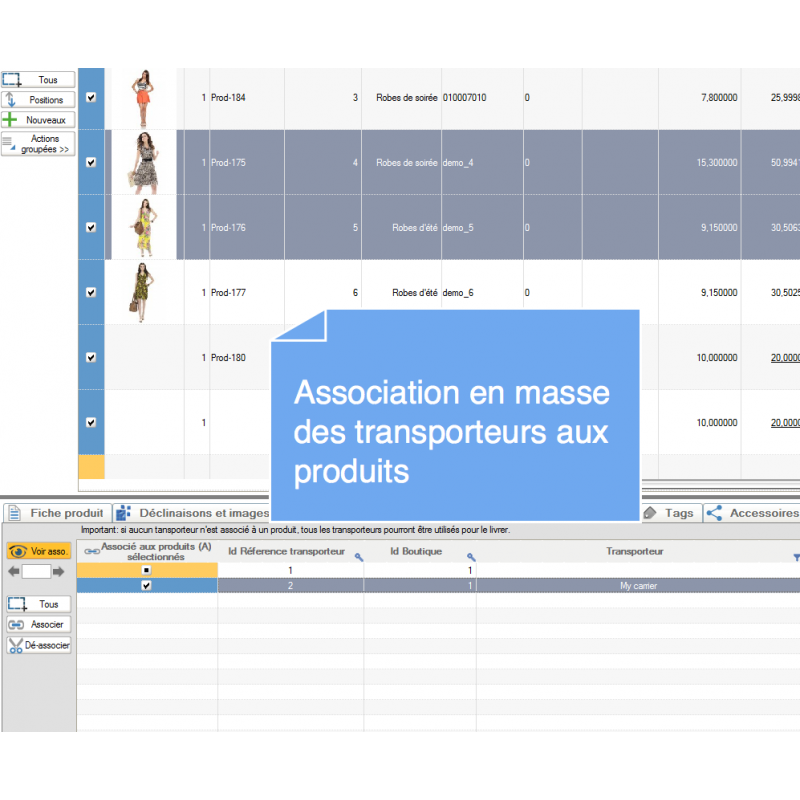Image resolution: width=800 pixels, height=800 pixels.
Task: Toggle the checkbox on the Prod-177 row
Action: (91, 292)
